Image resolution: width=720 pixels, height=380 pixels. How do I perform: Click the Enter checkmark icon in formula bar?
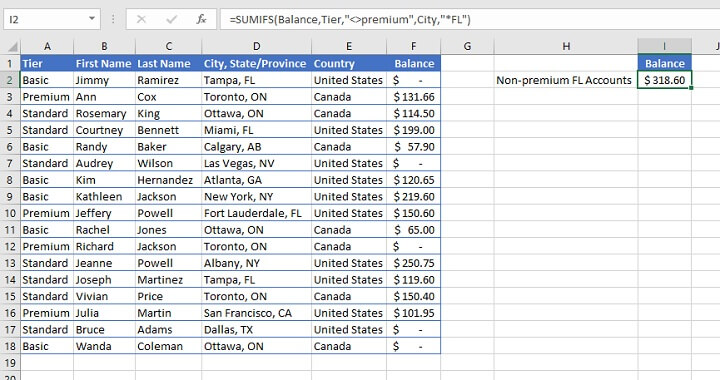pyautogui.click(x=172, y=19)
